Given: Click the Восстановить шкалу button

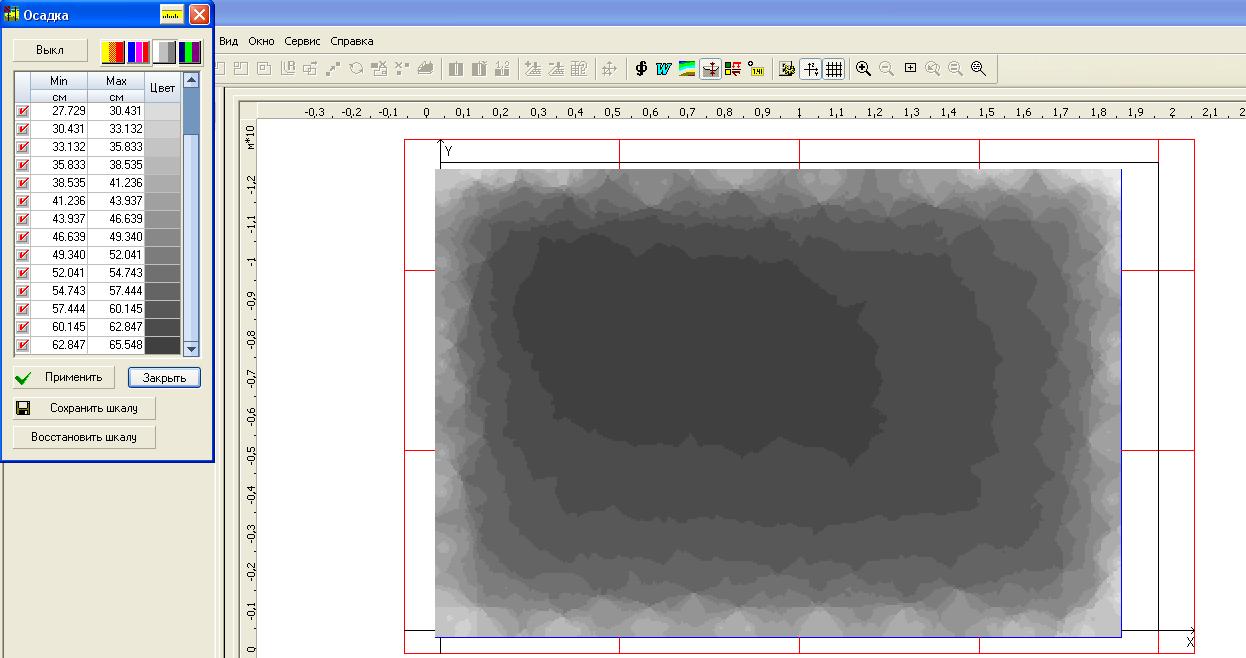Looking at the screenshot, I should 84,437.
